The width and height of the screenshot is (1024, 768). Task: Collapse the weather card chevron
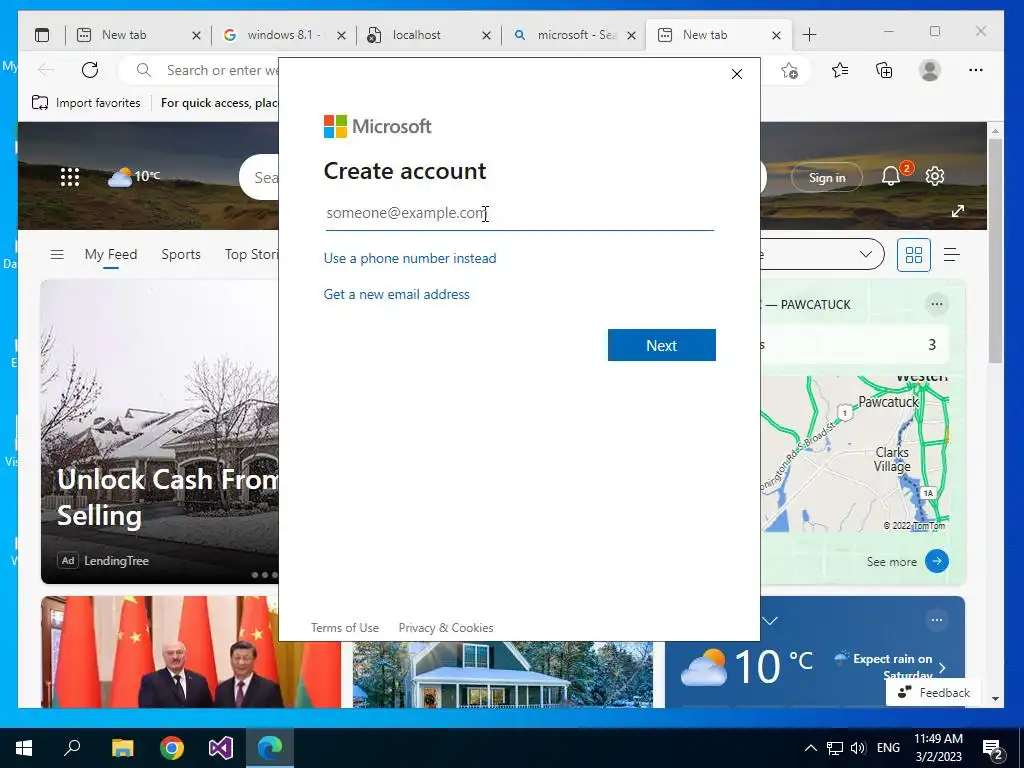tap(770, 620)
